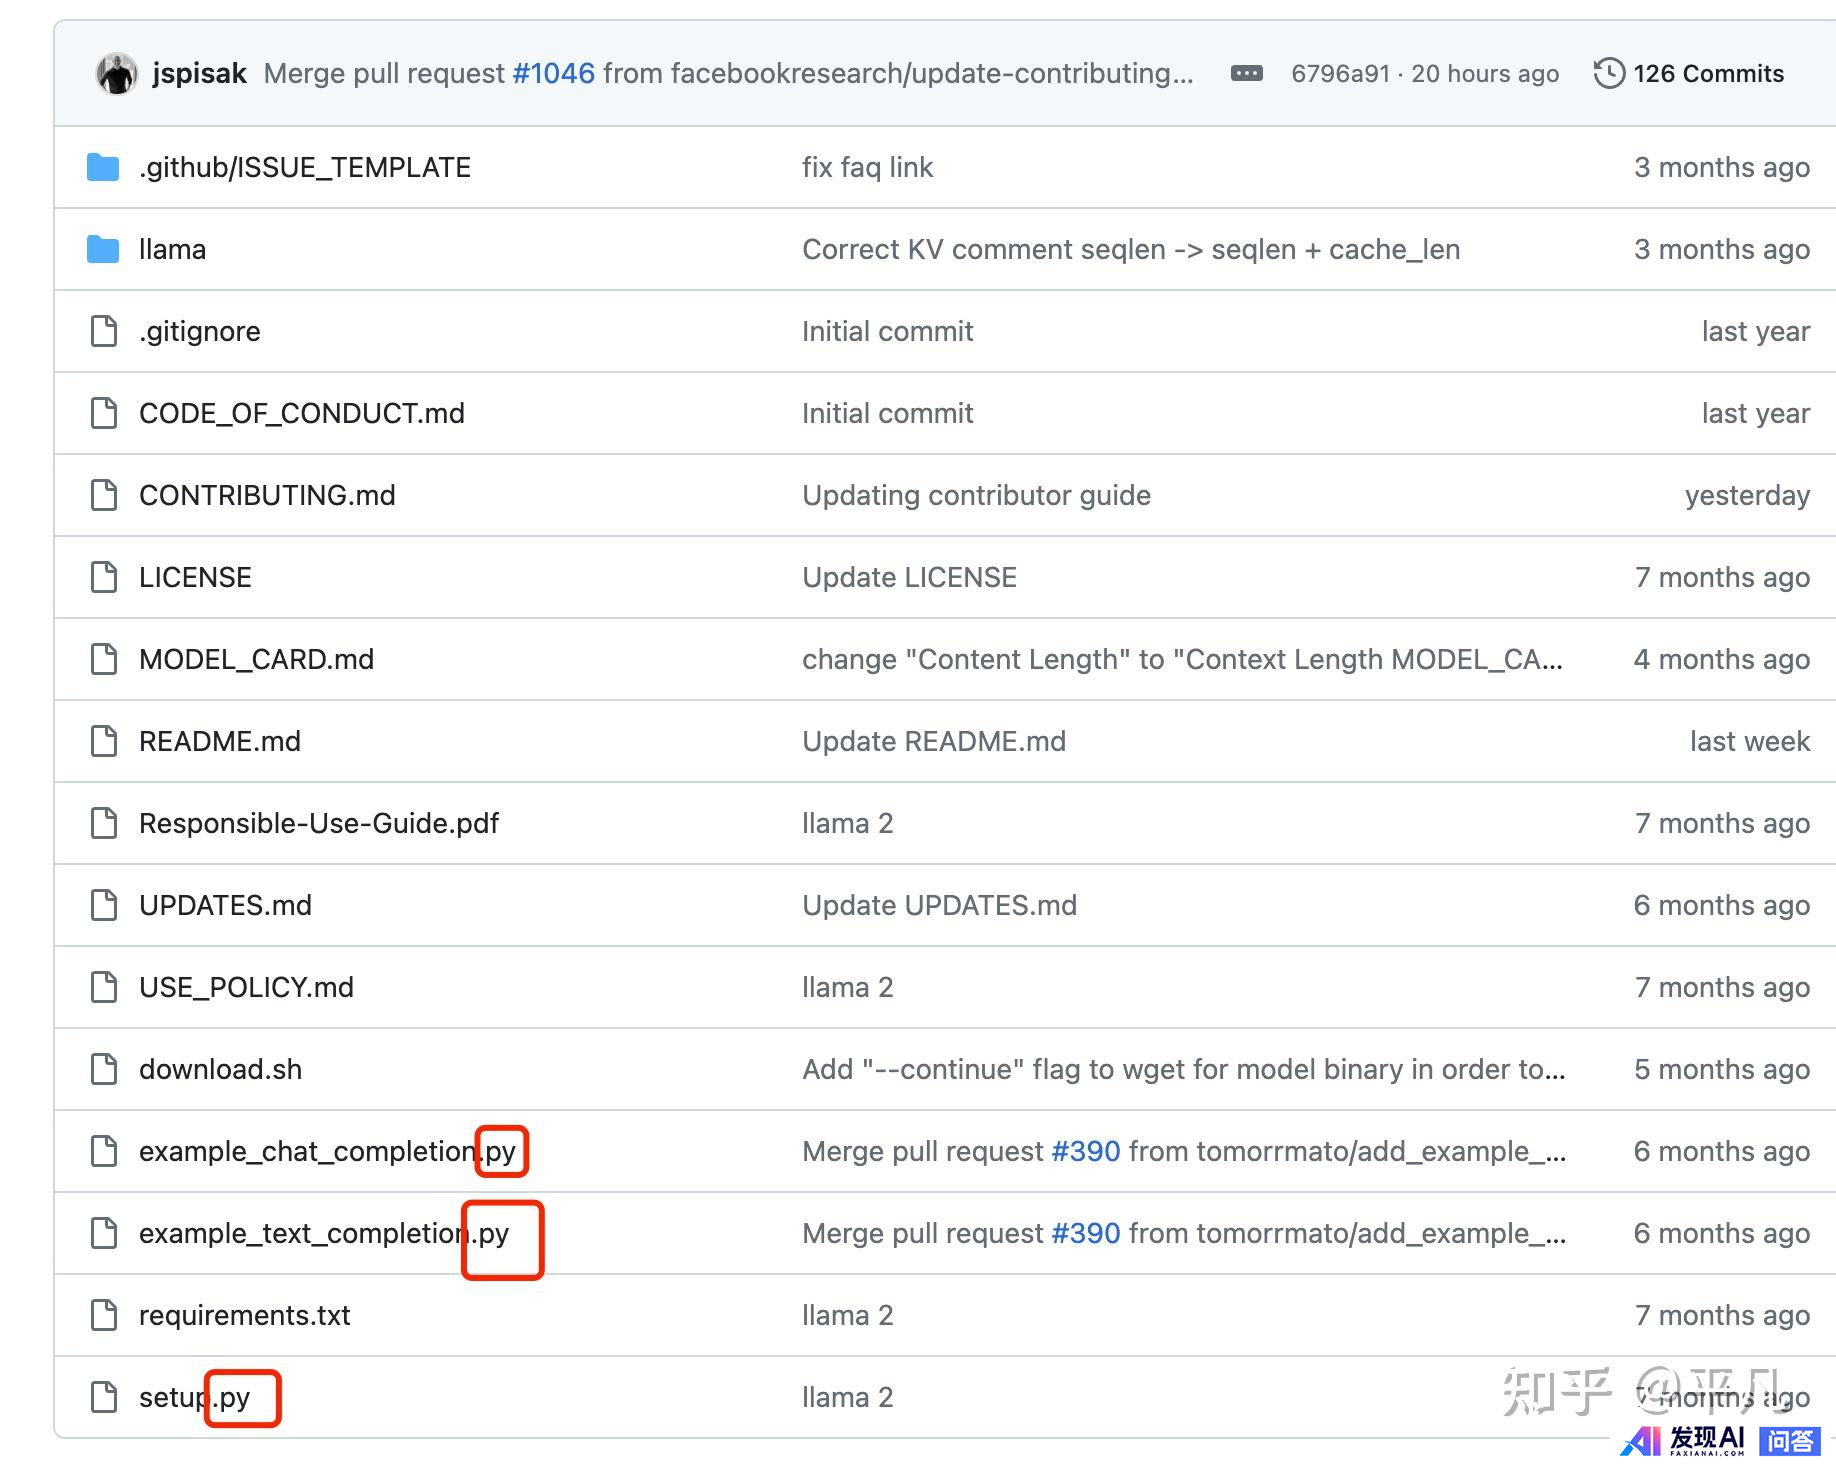Screen dimensions: 1836x1466
Task: Open USE_POLICY.md file
Action: click(246, 987)
